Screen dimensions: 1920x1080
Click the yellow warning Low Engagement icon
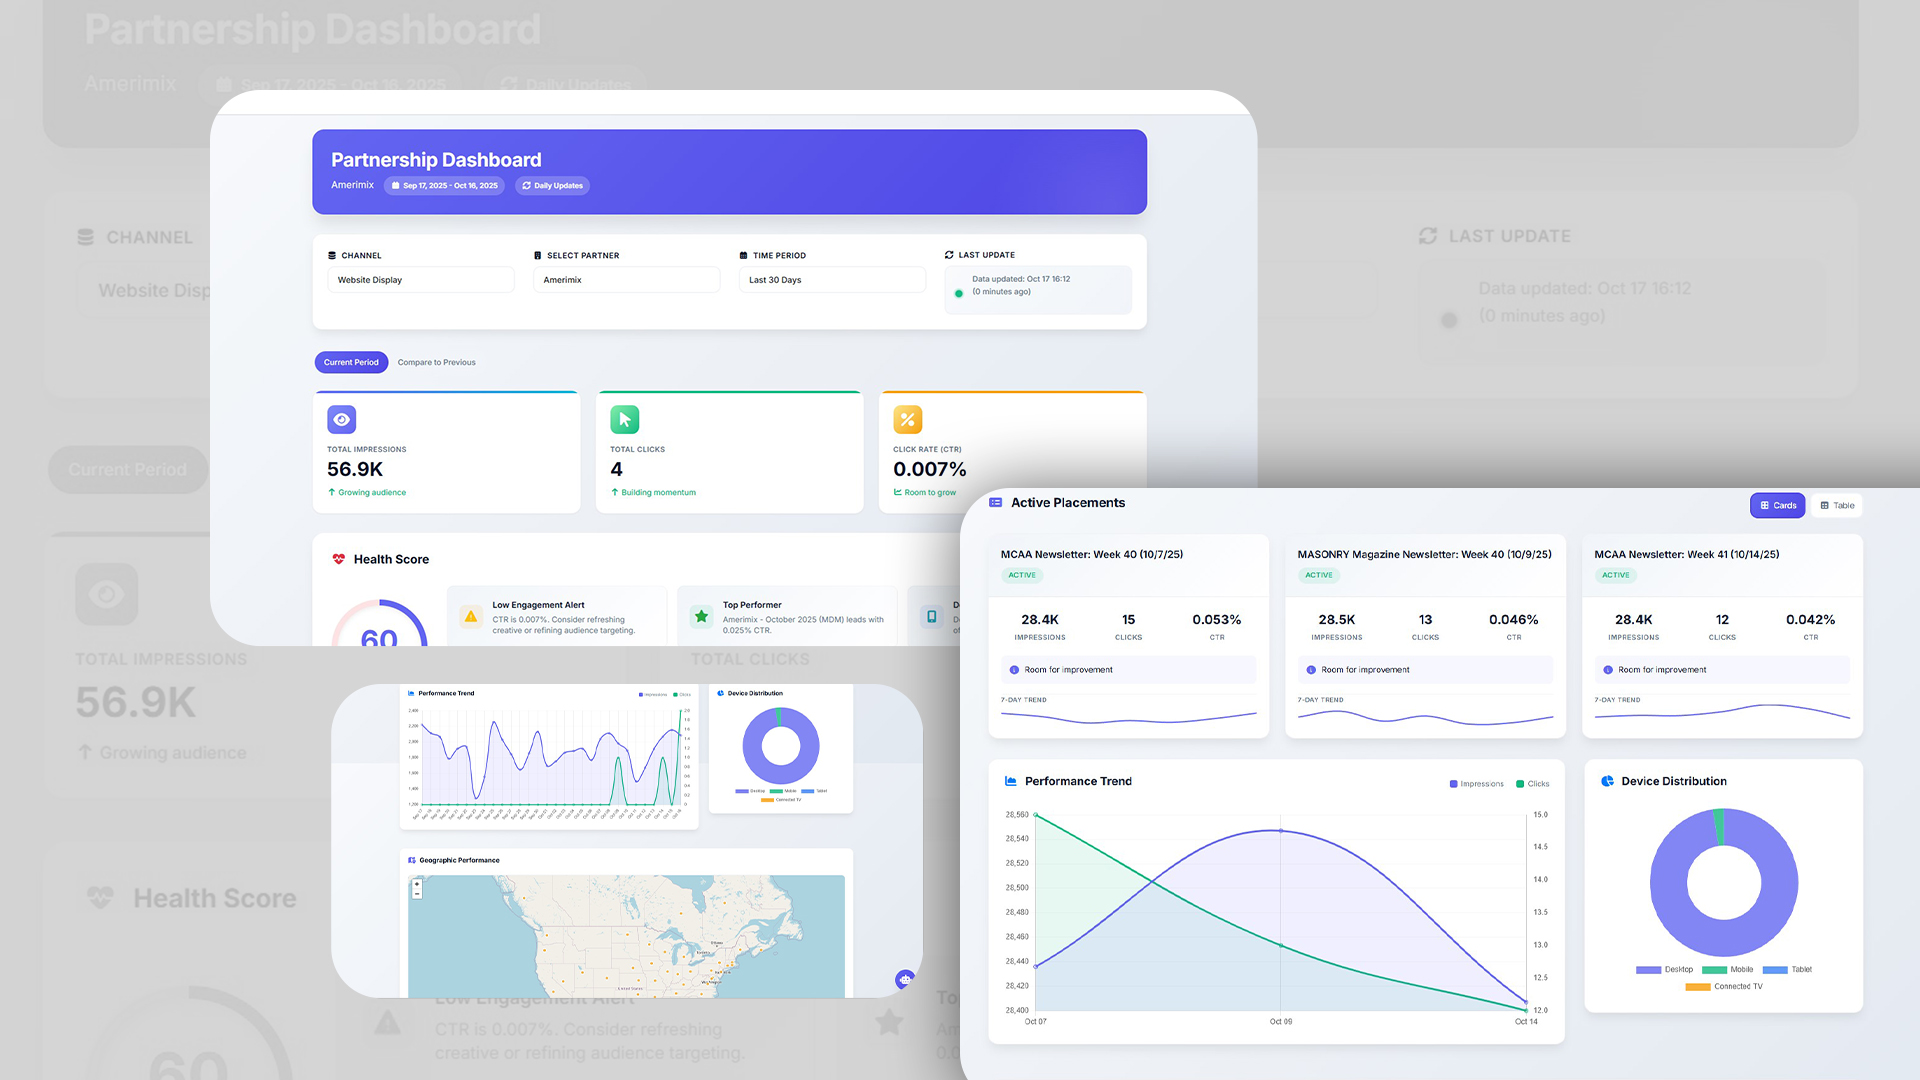pos(471,616)
